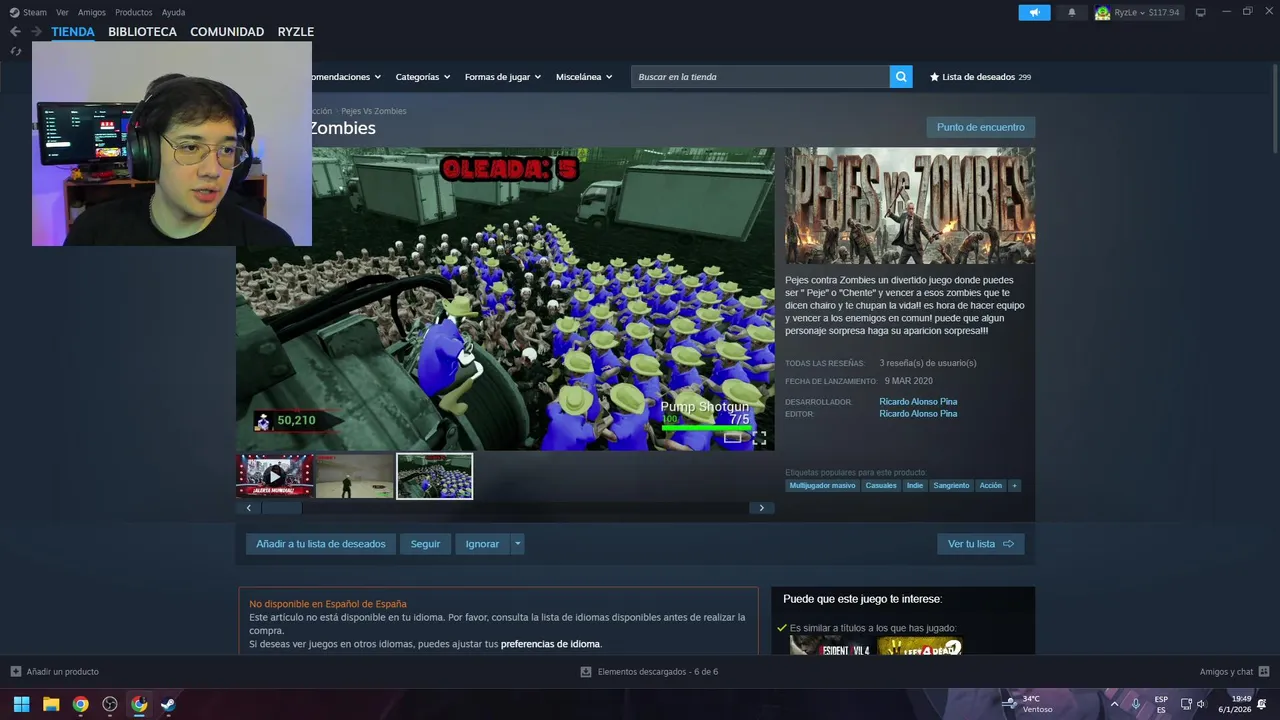Image resolution: width=1280 pixels, height=720 pixels.
Task: Click the page vertical scrollbar
Action: (1275, 108)
